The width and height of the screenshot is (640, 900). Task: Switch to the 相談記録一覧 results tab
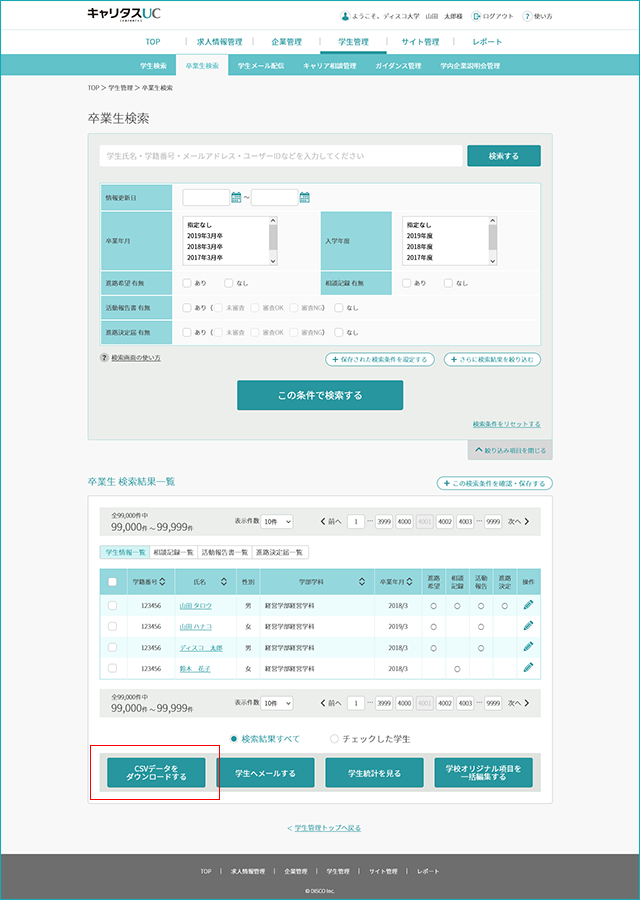pyautogui.click(x=173, y=552)
